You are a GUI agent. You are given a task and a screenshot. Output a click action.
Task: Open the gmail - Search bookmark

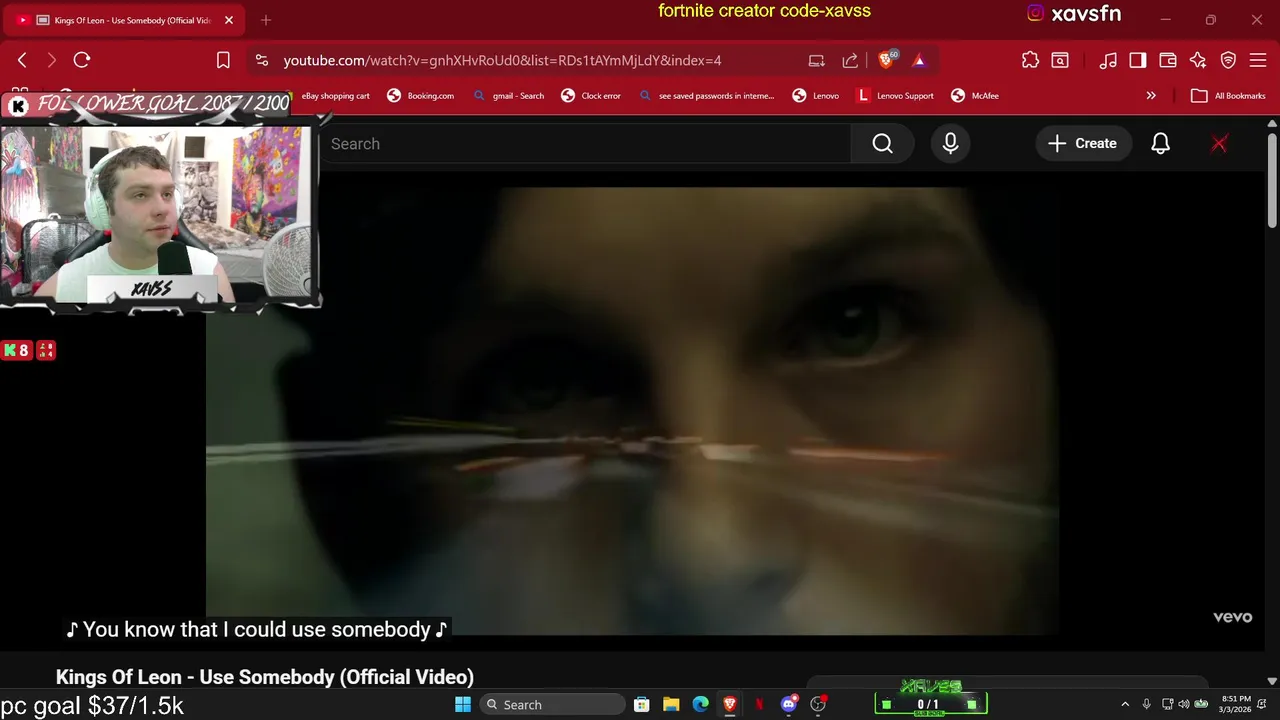tap(509, 96)
